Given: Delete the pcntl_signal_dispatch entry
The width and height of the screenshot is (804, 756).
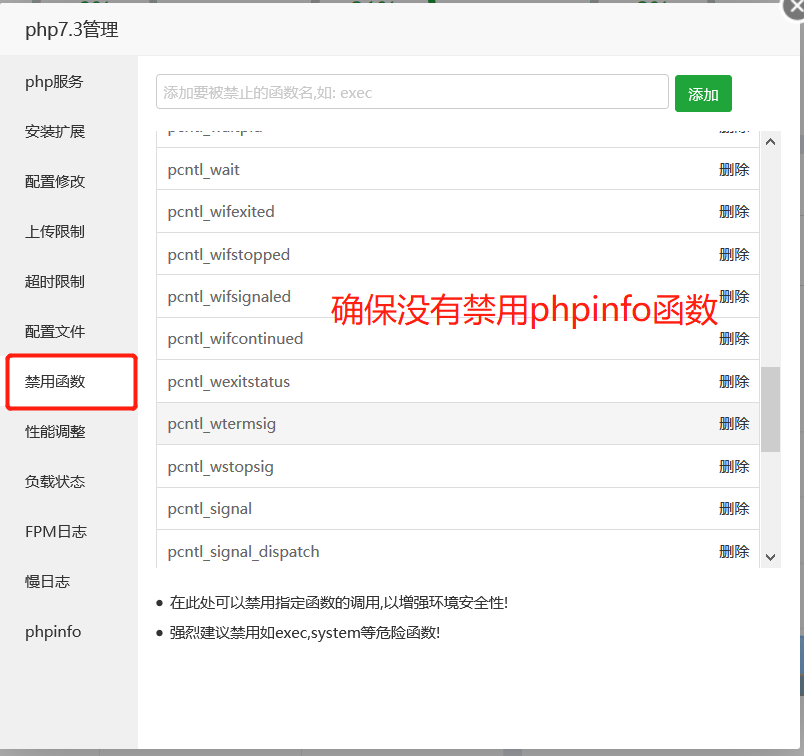Looking at the screenshot, I should (733, 552).
